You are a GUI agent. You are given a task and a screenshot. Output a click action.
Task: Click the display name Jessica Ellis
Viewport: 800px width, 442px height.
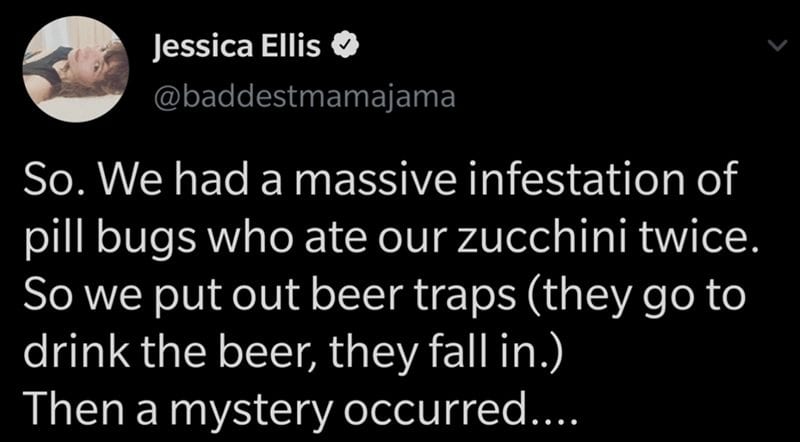click(237, 47)
